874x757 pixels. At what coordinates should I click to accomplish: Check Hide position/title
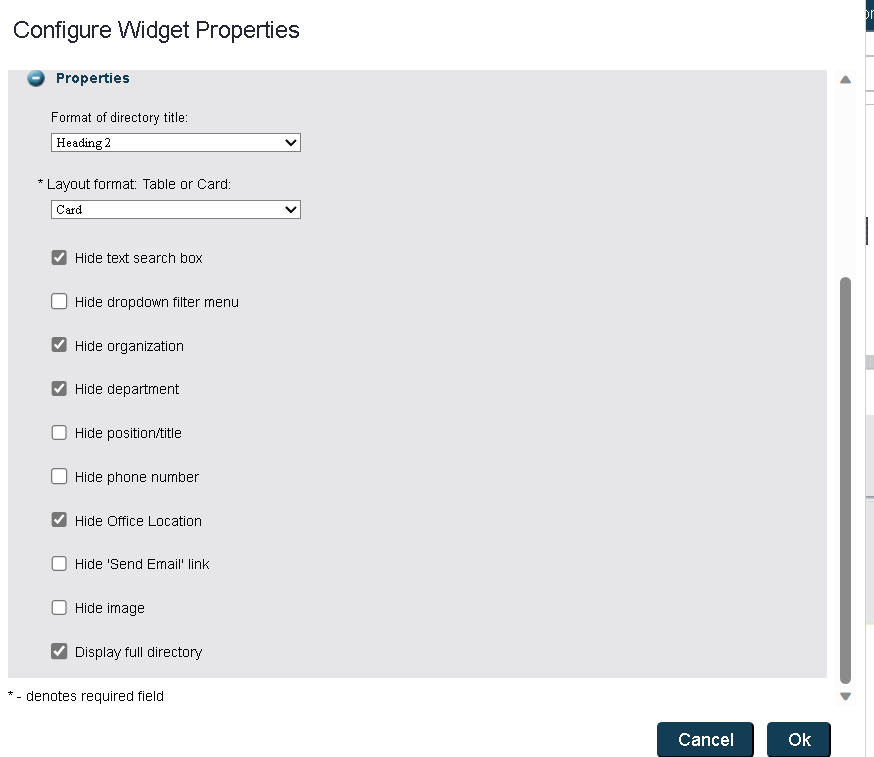pos(59,432)
